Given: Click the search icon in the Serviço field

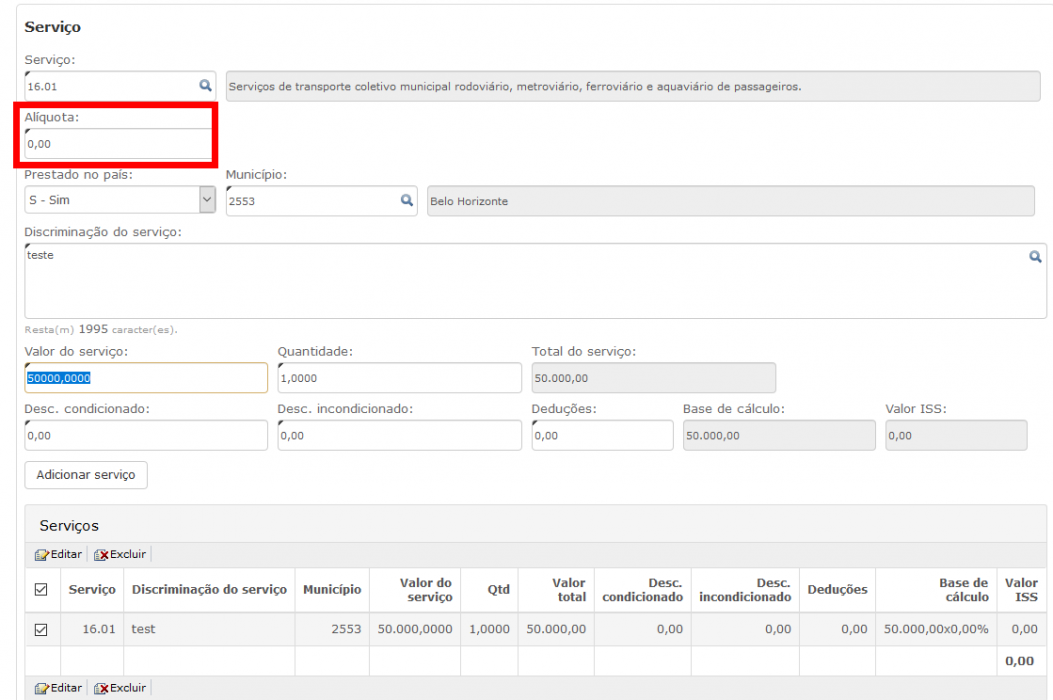Looking at the screenshot, I should 205,85.
